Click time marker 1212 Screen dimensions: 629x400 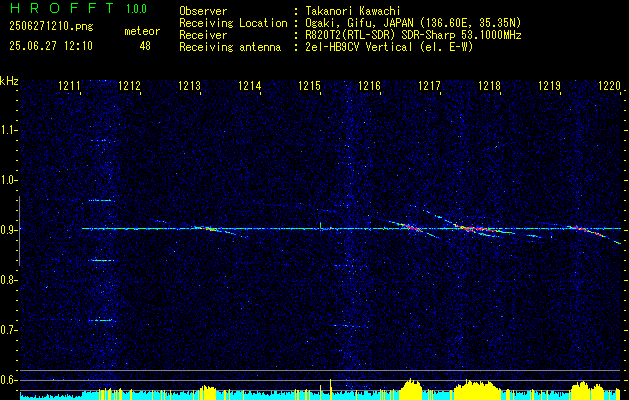(130, 85)
